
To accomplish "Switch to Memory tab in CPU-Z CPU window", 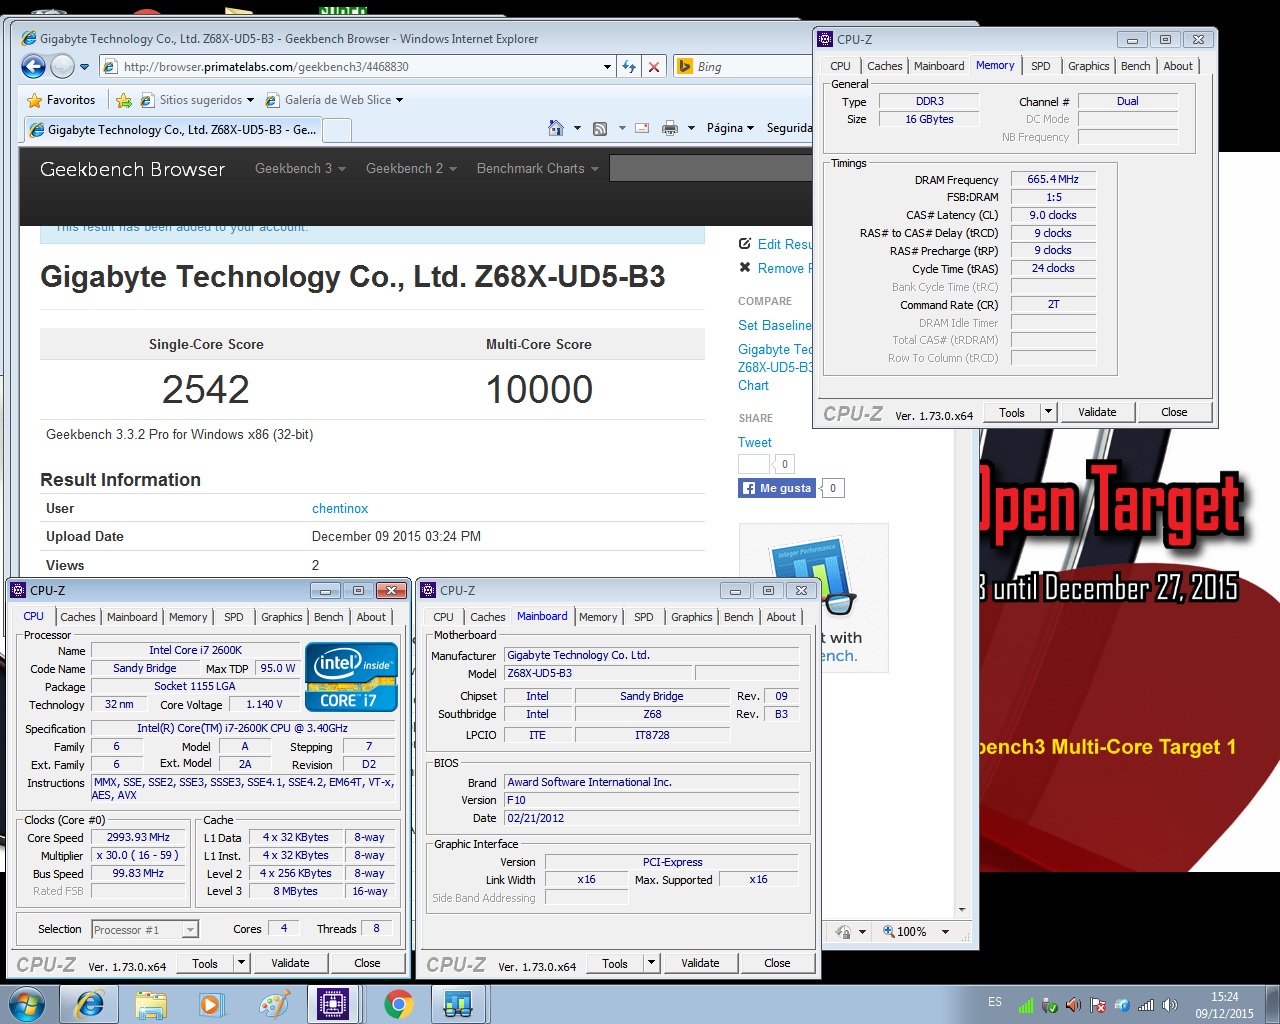I will (188, 617).
